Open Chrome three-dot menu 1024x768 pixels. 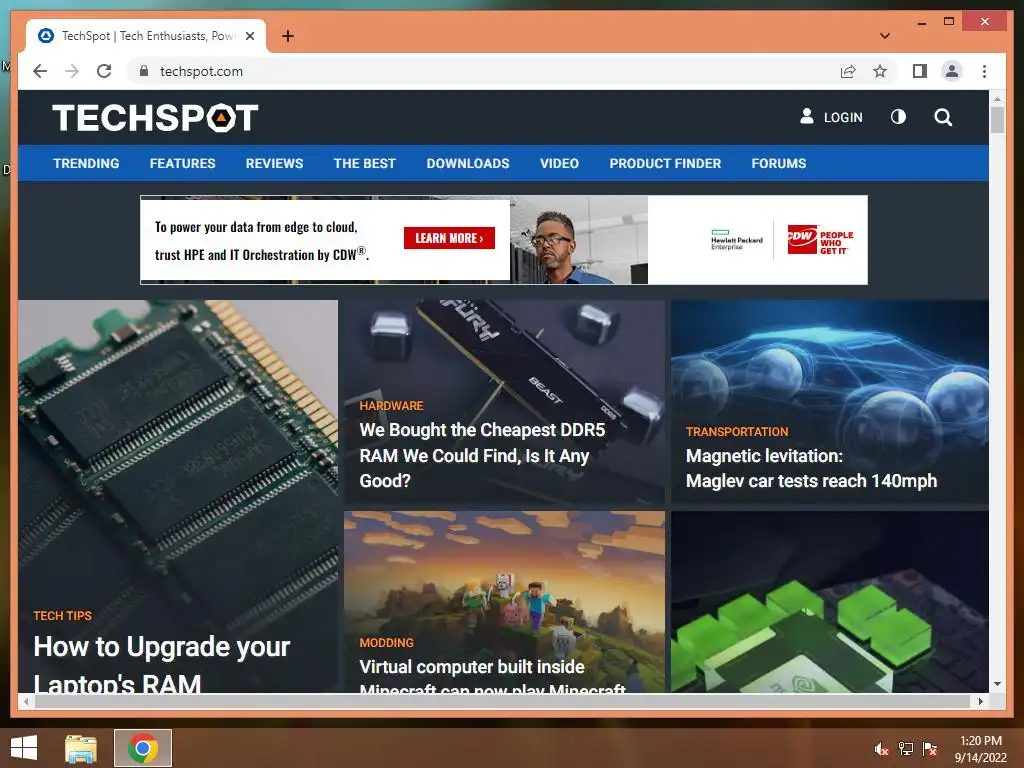[984, 71]
